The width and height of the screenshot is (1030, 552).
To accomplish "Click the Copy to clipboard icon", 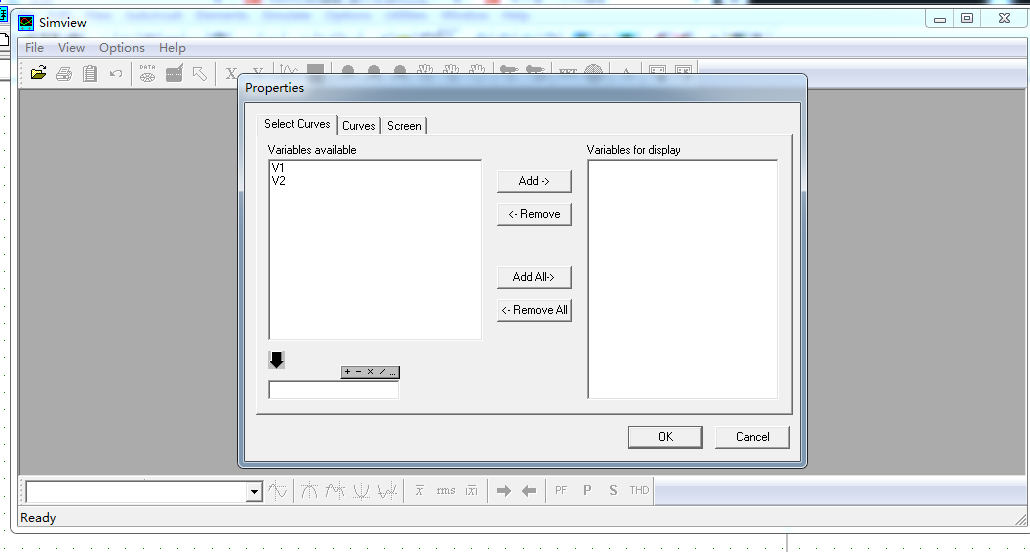I will click(x=90, y=74).
